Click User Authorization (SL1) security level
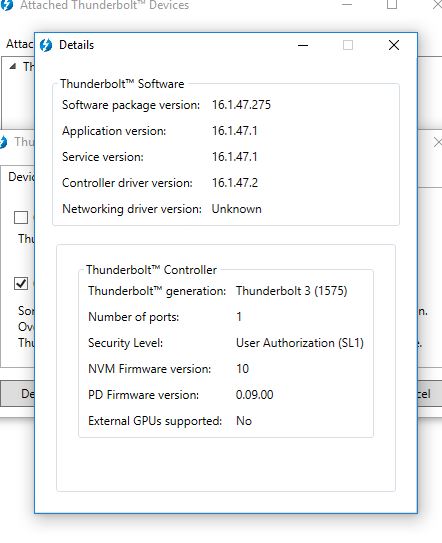Screen dimensions: 442x543 pos(300,342)
